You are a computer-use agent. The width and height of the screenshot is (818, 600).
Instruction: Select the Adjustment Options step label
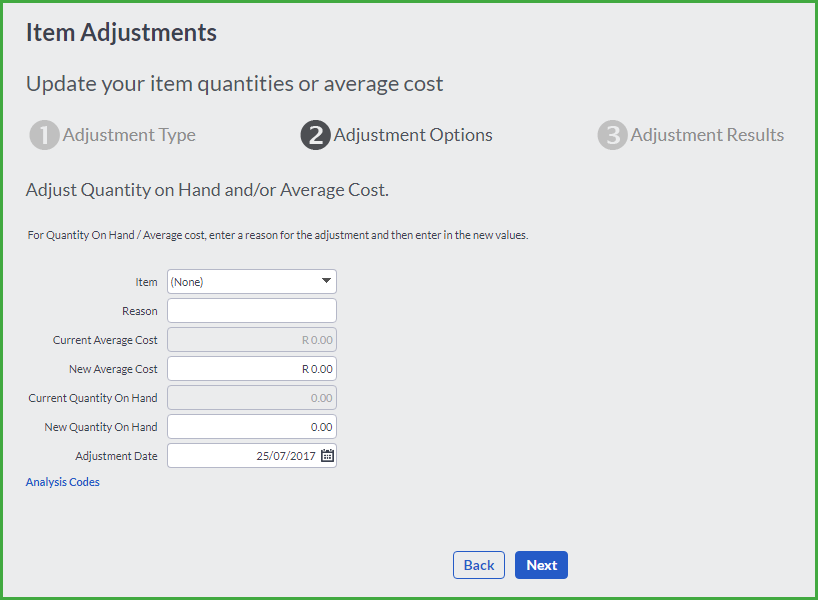pos(413,135)
